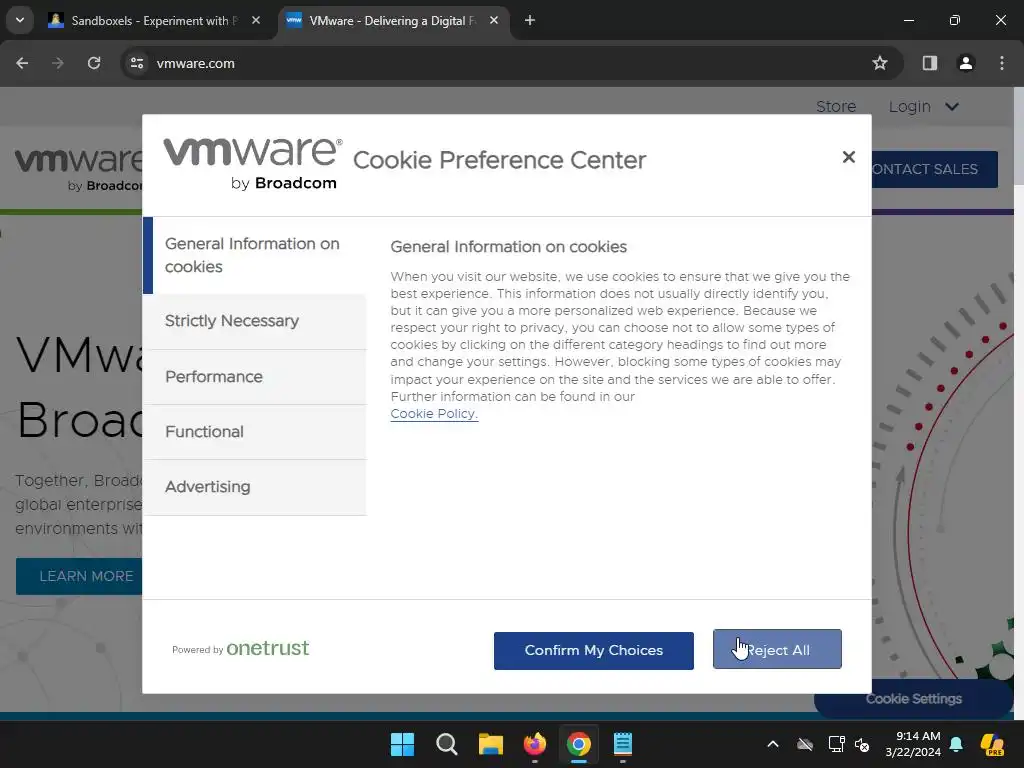Click the Reject All button
The image size is (1024, 768).
(x=777, y=649)
